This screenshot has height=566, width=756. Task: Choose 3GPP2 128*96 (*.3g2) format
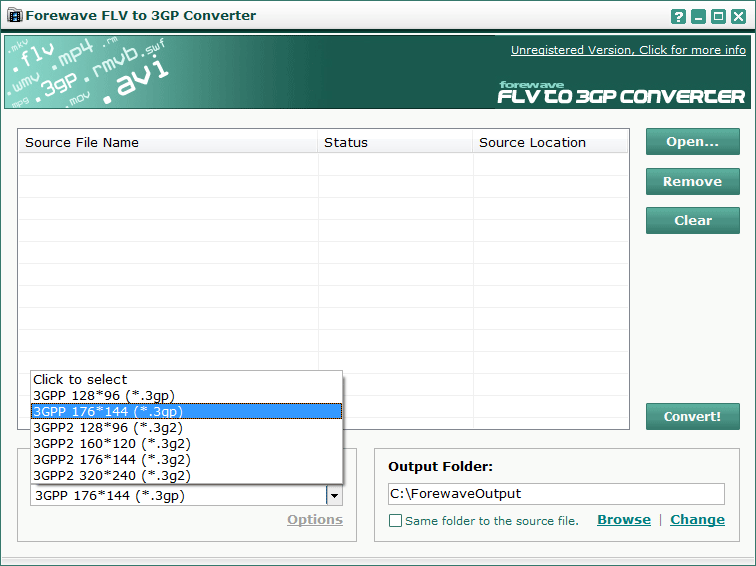(187, 428)
